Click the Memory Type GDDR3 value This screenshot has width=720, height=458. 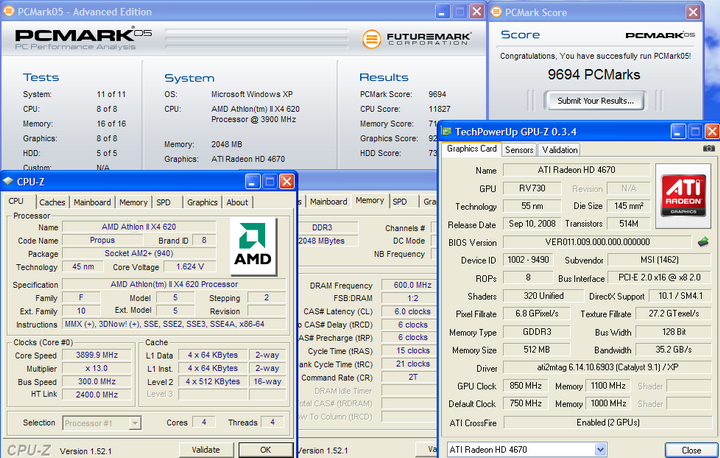[x=536, y=332]
